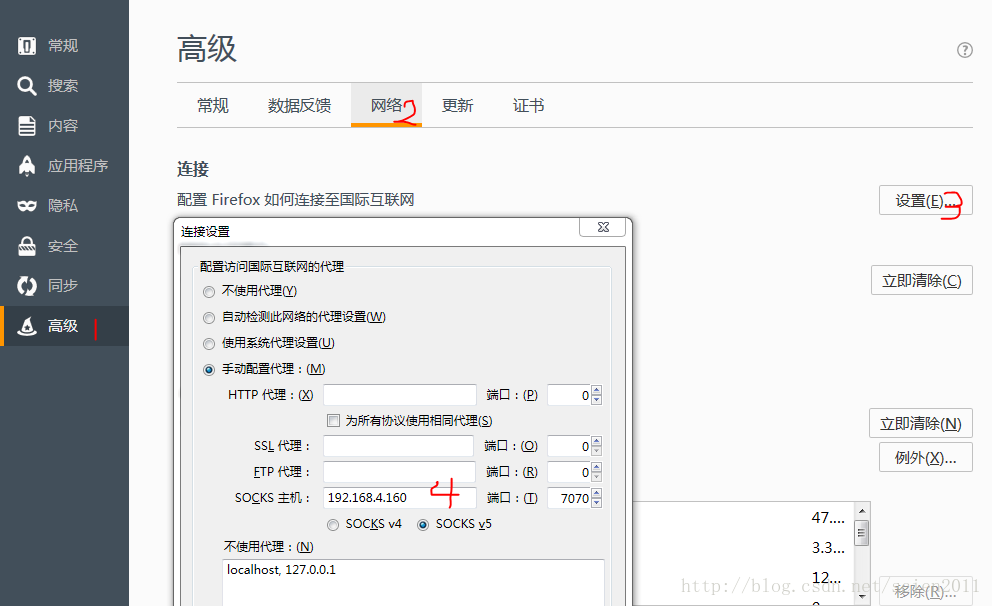Switch to the 网络 tab

click(x=387, y=106)
